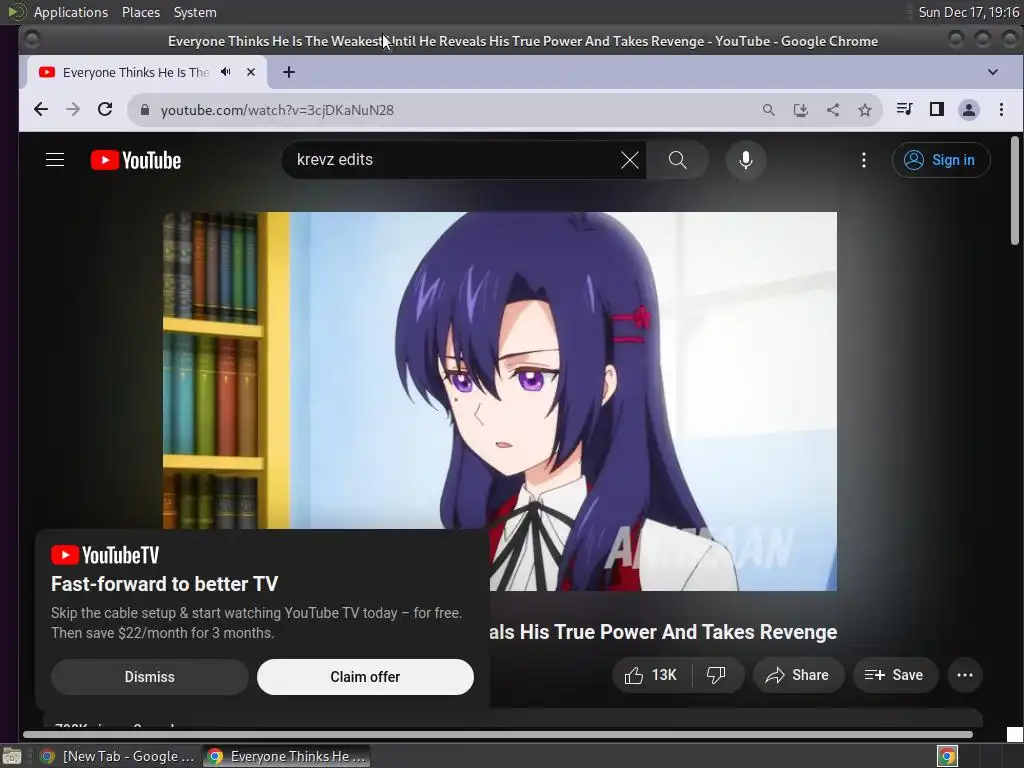
Task: Start voice search with microphone
Action: point(745,160)
